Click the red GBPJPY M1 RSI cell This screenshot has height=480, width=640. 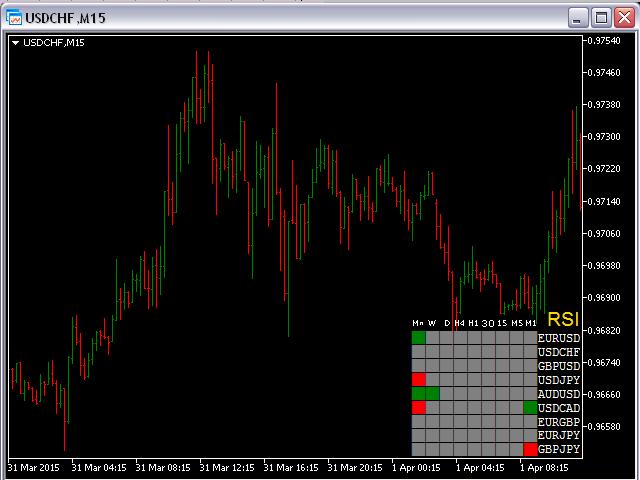(x=530, y=450)
